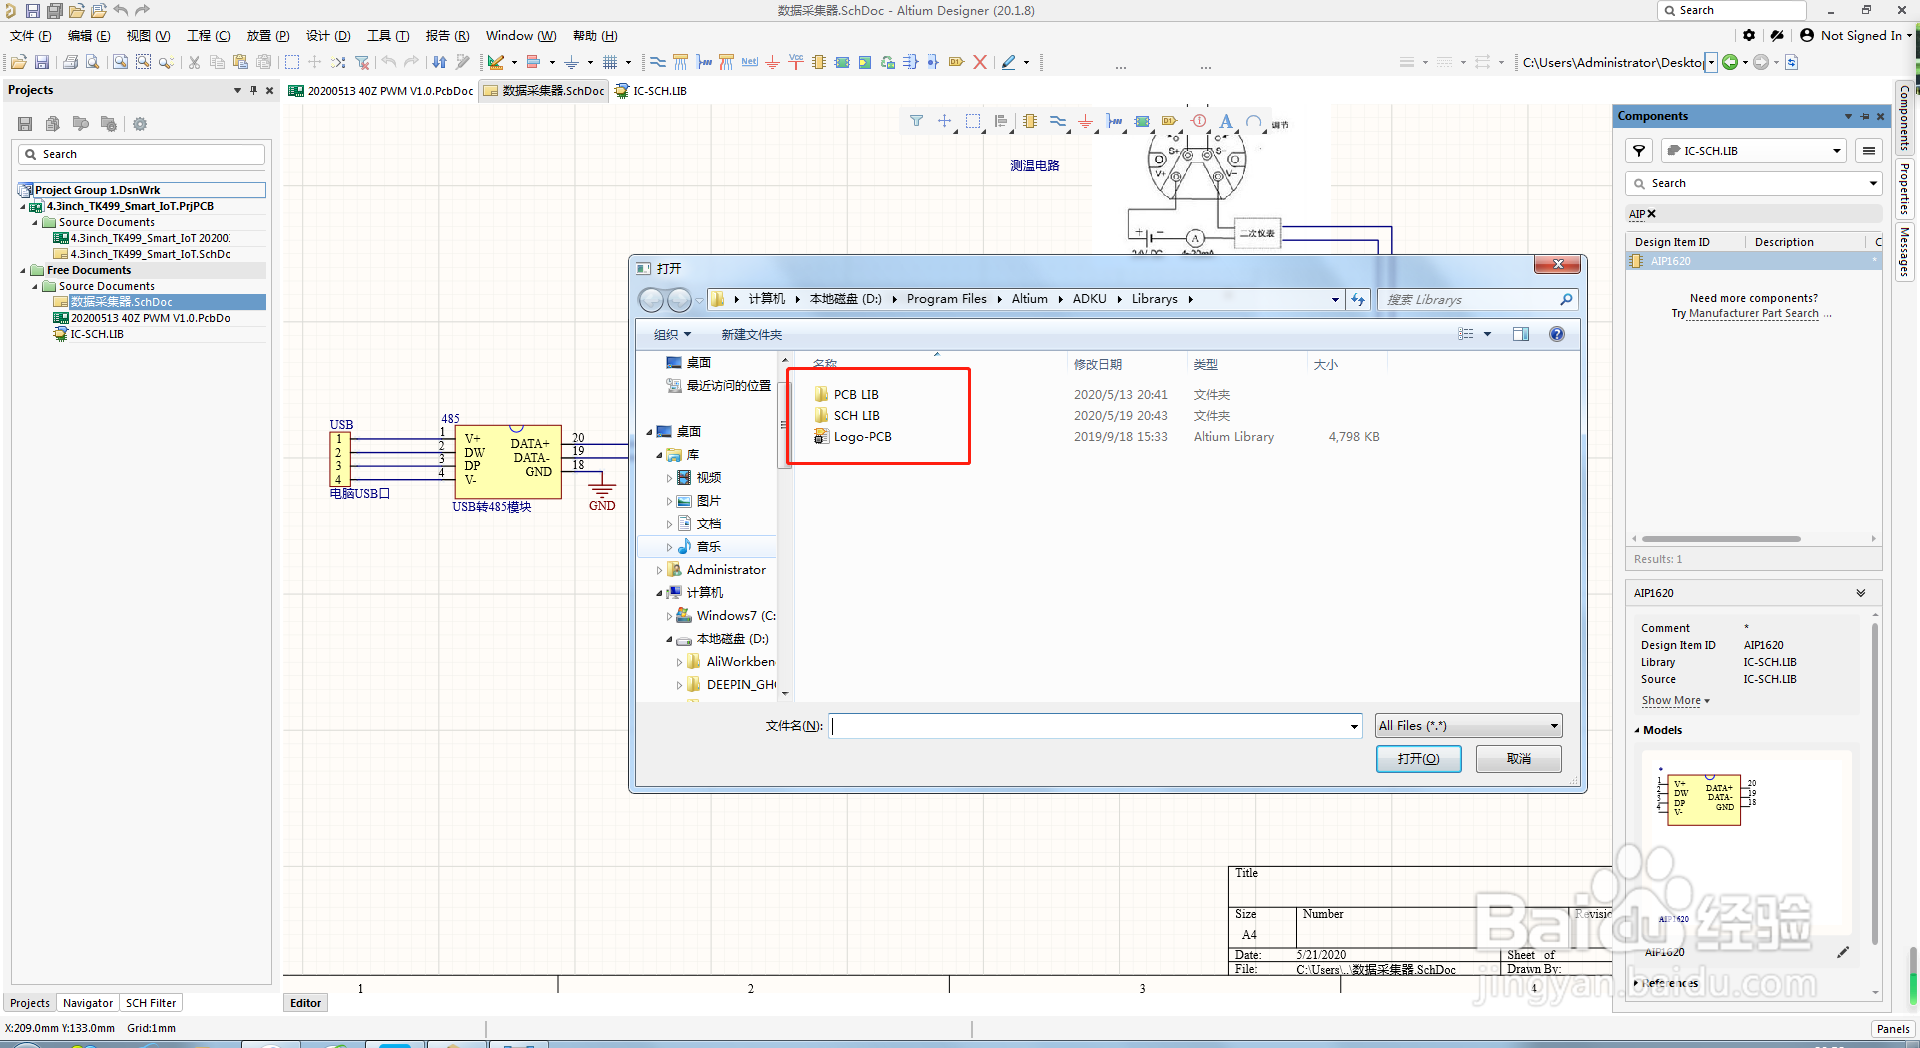Viewport: 1920px width, 1048px height.
Task: Click the Port icon in floating schematic bar
Action: pos(1169,122)
